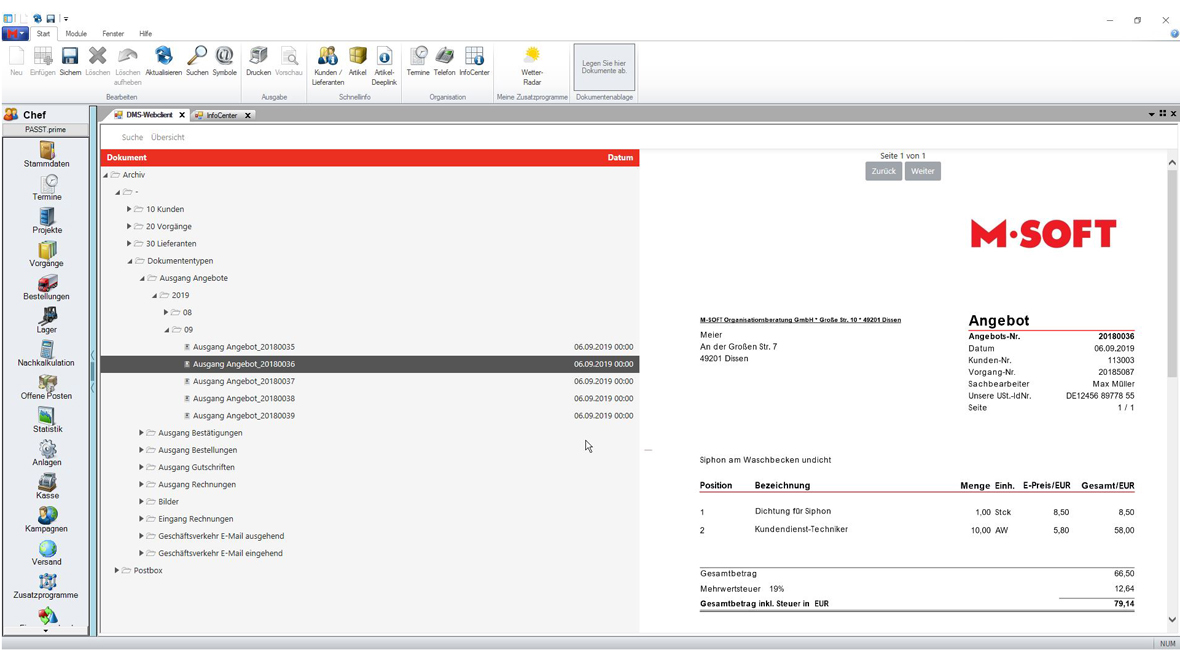The image size is (1180, 650).
Task: Expand the Postbox tree node
Action: click(117, 570)
